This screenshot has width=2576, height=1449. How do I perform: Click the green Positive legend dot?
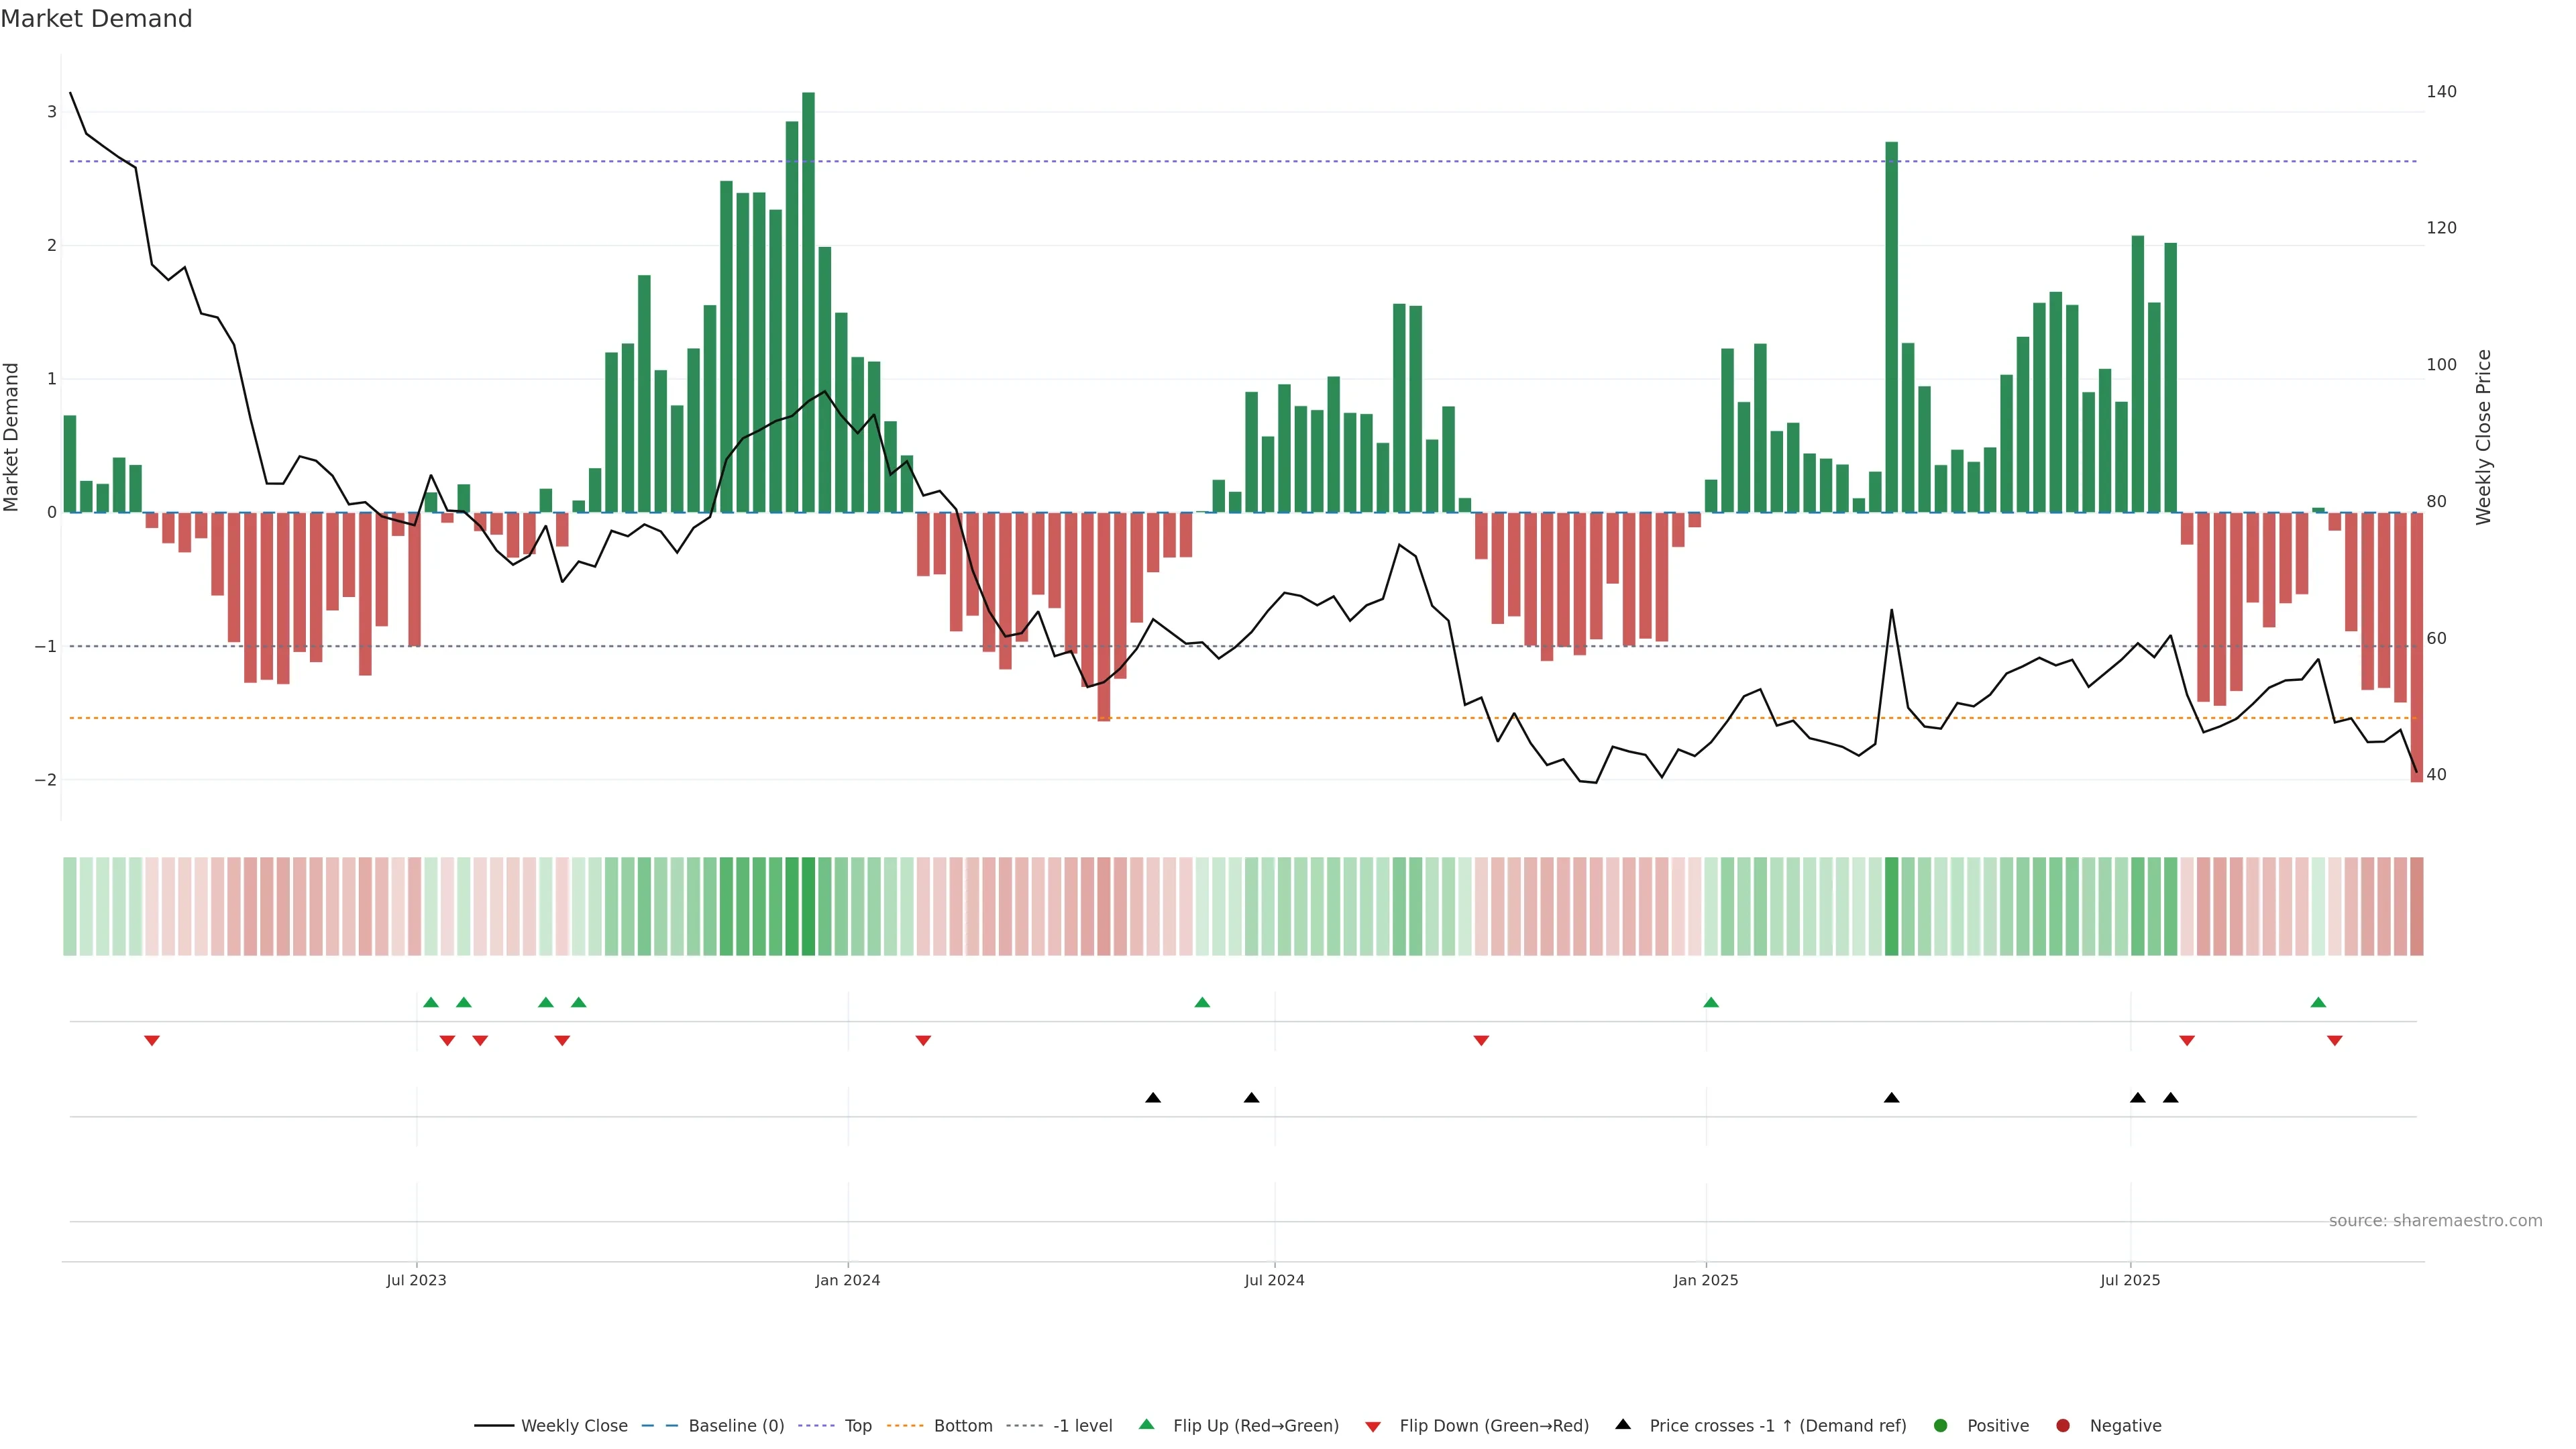(x=1941, y=1425)
